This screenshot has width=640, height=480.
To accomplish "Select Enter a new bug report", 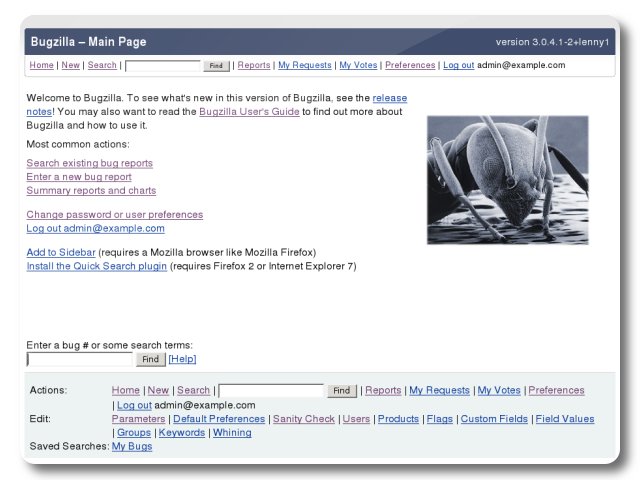I will [79, 177].
